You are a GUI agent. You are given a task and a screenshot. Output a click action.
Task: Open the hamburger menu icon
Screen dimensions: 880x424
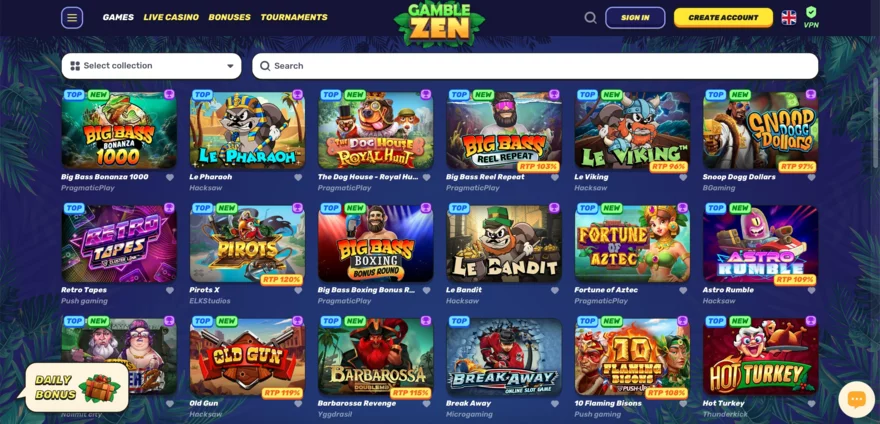pyautogui.click(x=72, y=17)
